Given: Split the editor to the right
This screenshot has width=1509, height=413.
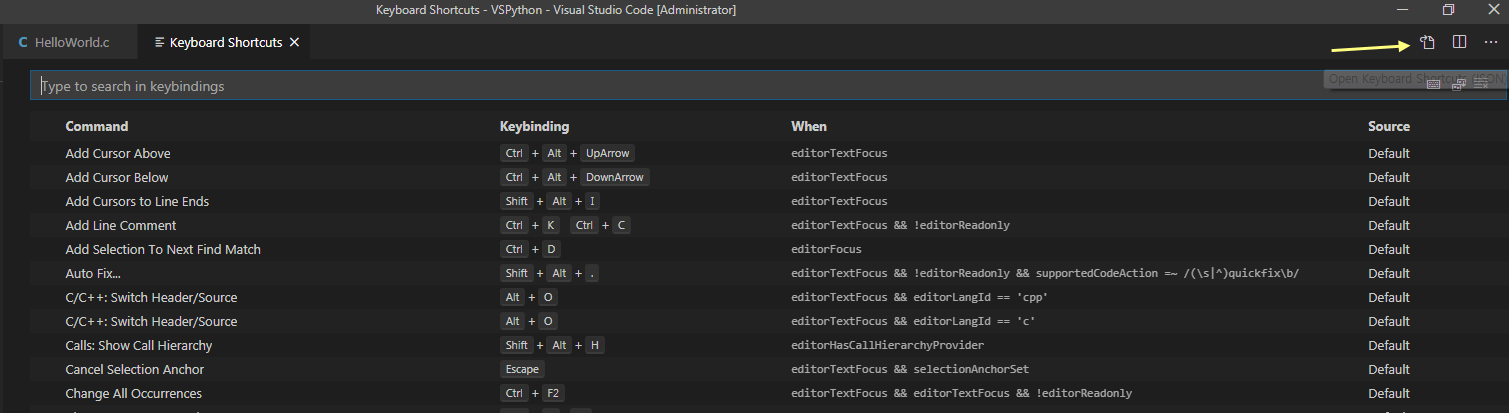Looking at the screenshot, I should tap(1459, 42).
